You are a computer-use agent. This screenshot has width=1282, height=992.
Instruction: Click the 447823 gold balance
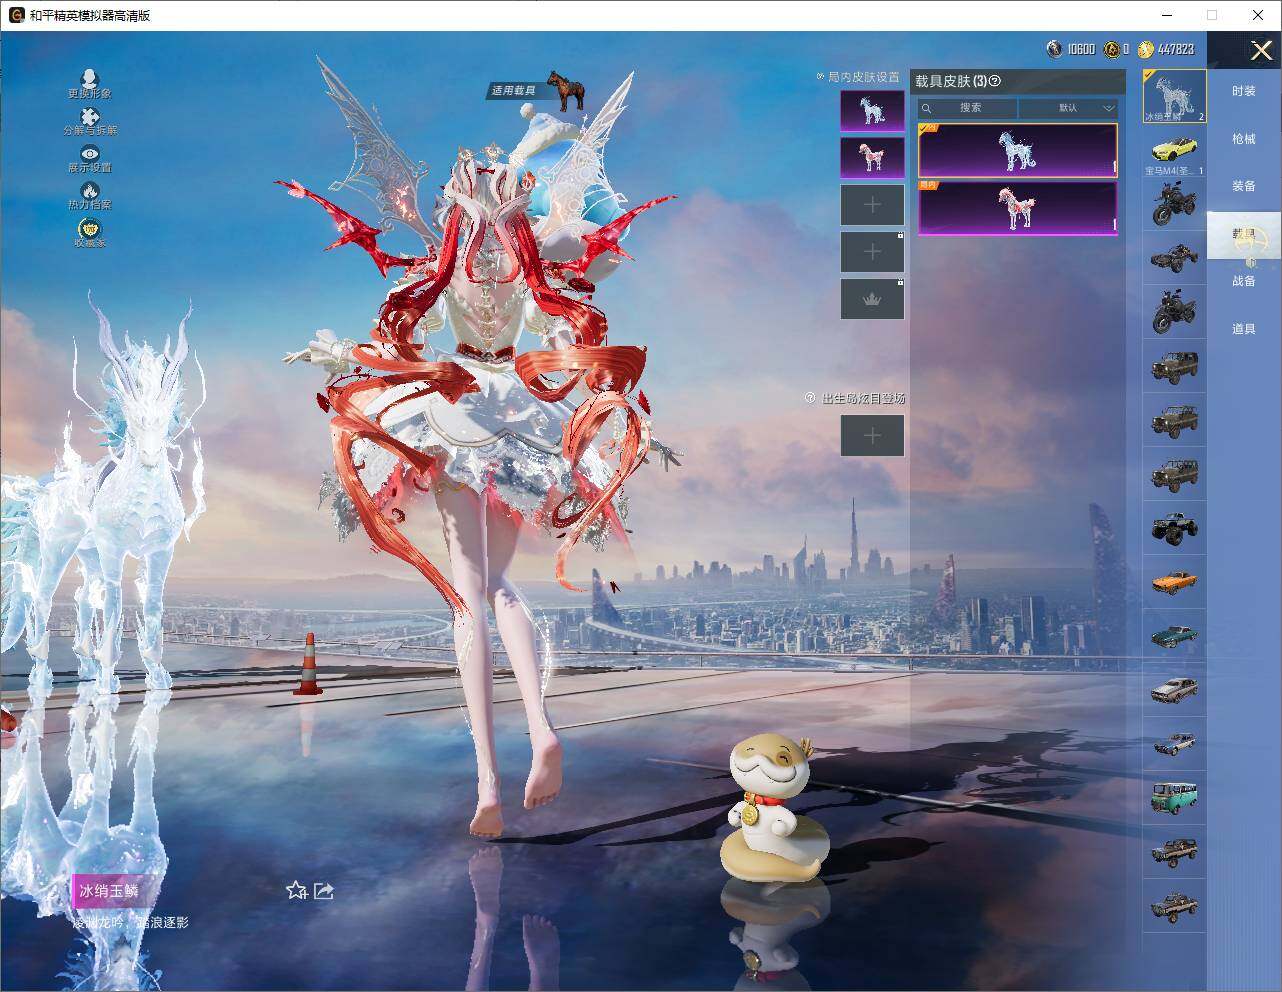(1176, 49)
